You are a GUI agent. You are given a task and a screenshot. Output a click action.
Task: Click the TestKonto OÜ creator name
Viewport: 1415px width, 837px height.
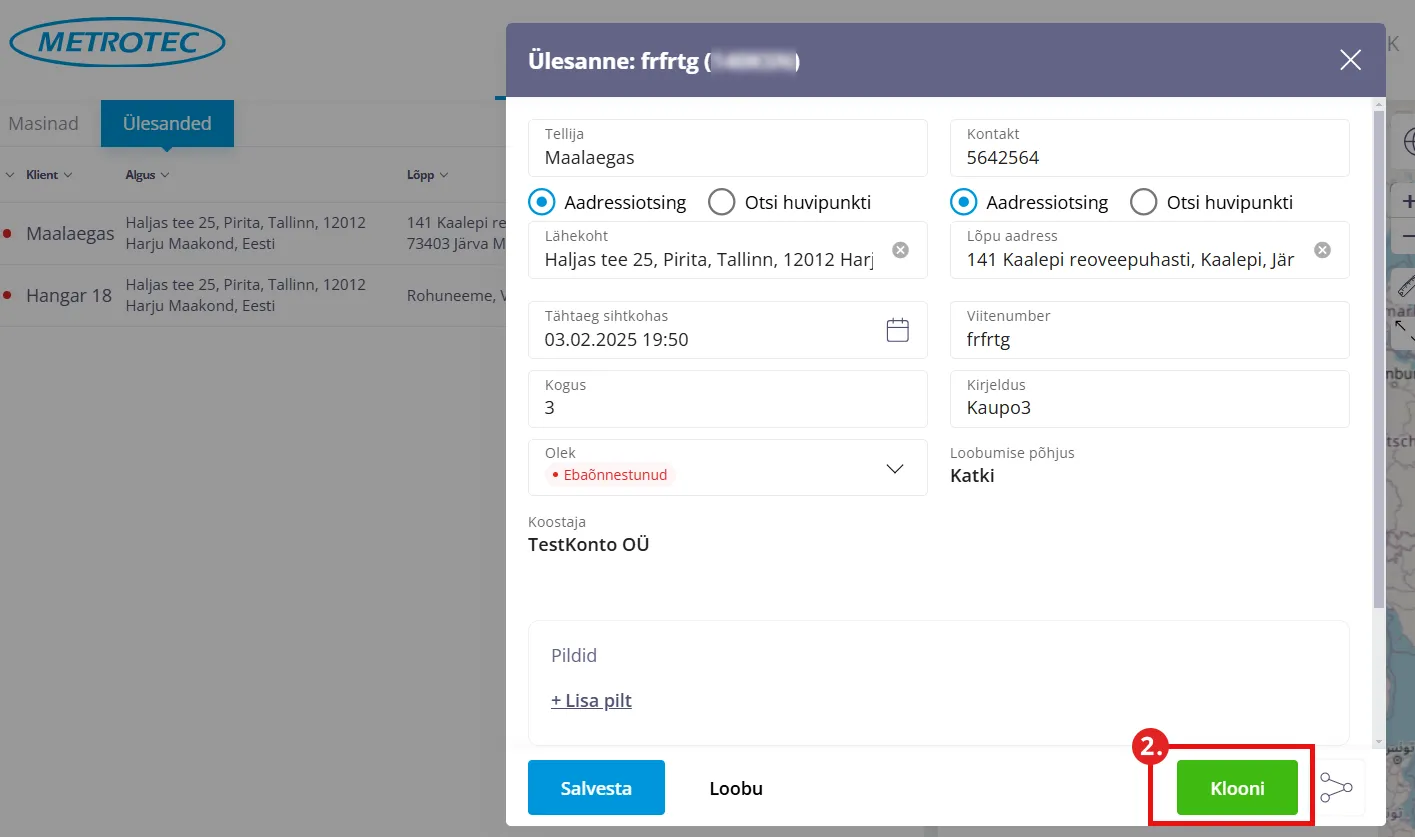coord(589,545)
